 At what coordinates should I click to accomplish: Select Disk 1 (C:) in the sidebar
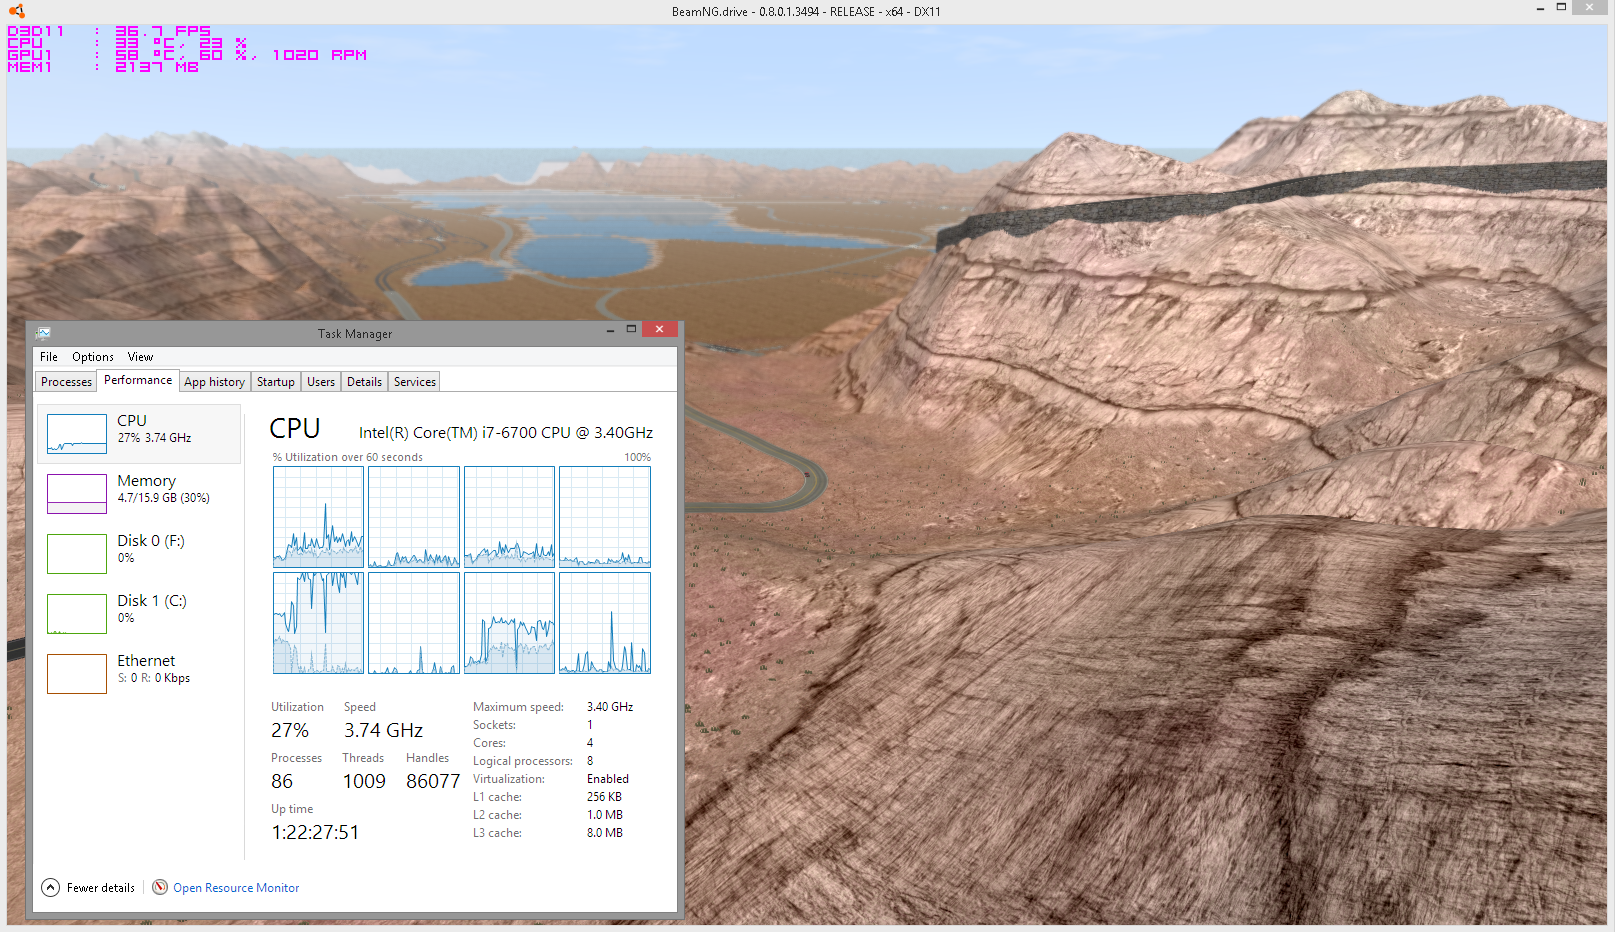(x=139, y=613)
